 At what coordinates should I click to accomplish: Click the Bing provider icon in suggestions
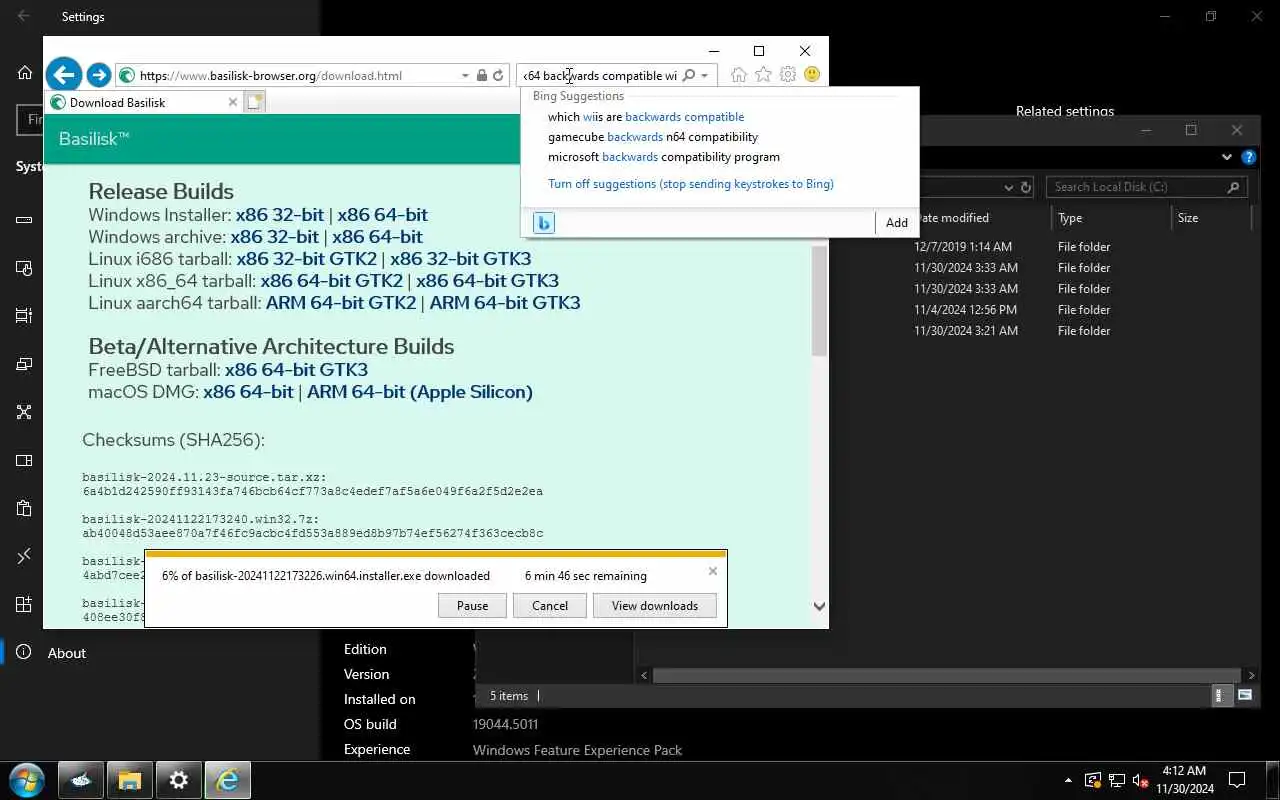[x=543, y=223]
